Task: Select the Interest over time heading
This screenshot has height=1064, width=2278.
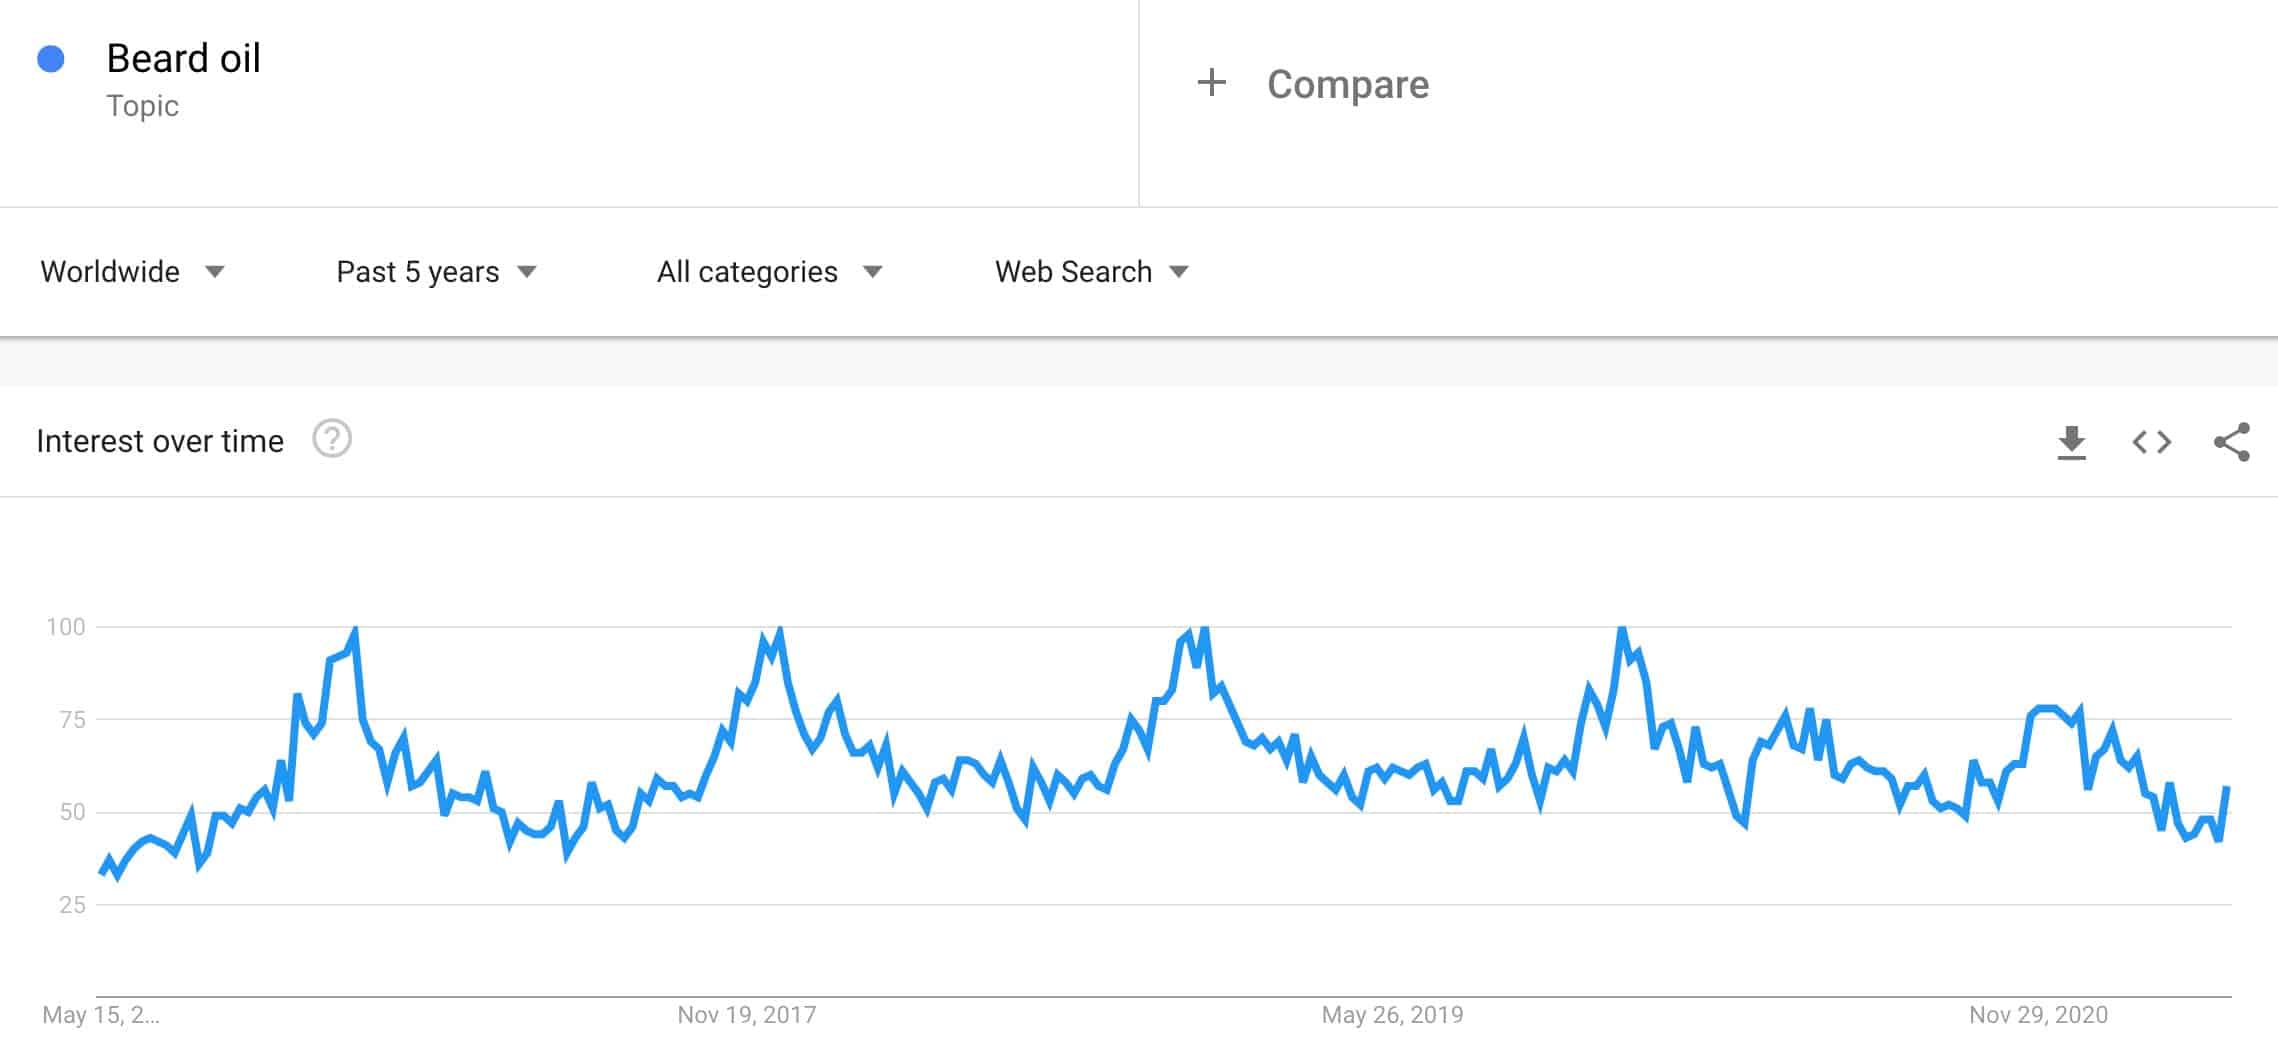Action: (160, 440)
